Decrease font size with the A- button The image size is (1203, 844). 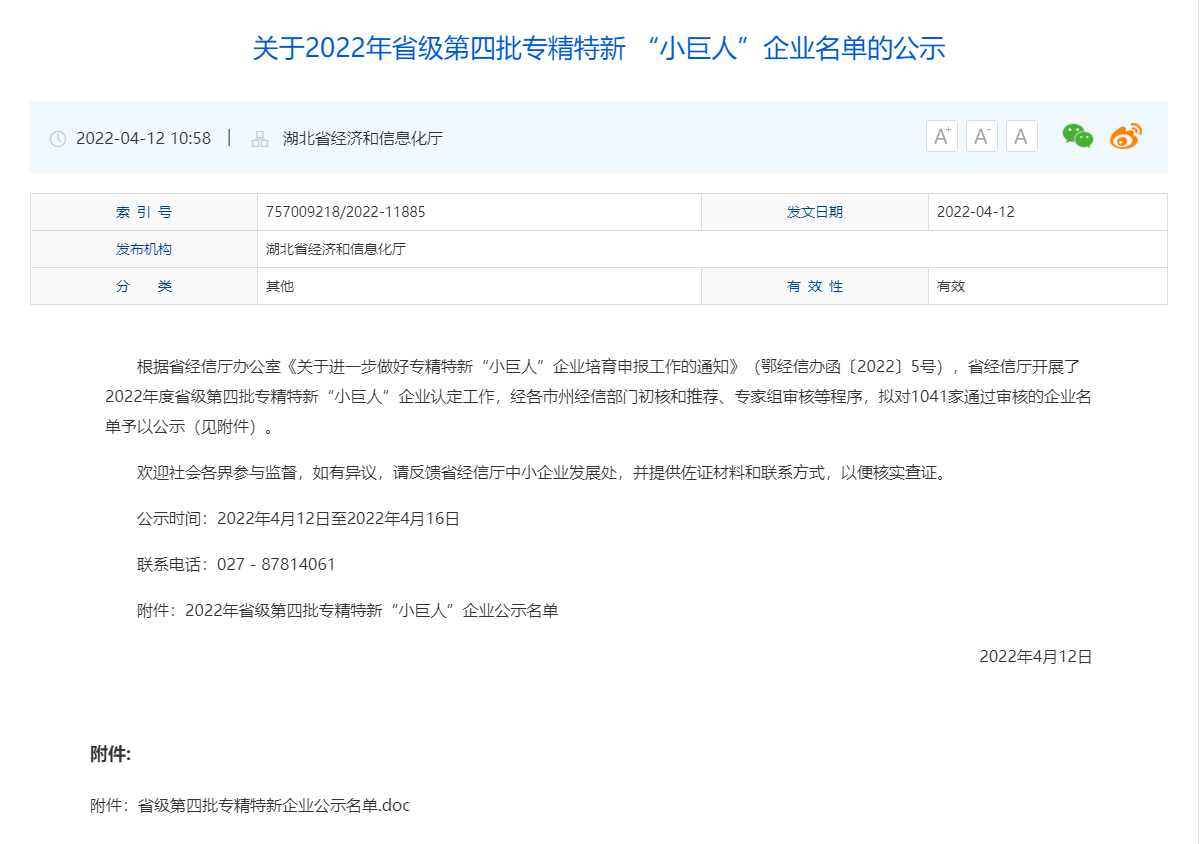(x=981, y=137)
